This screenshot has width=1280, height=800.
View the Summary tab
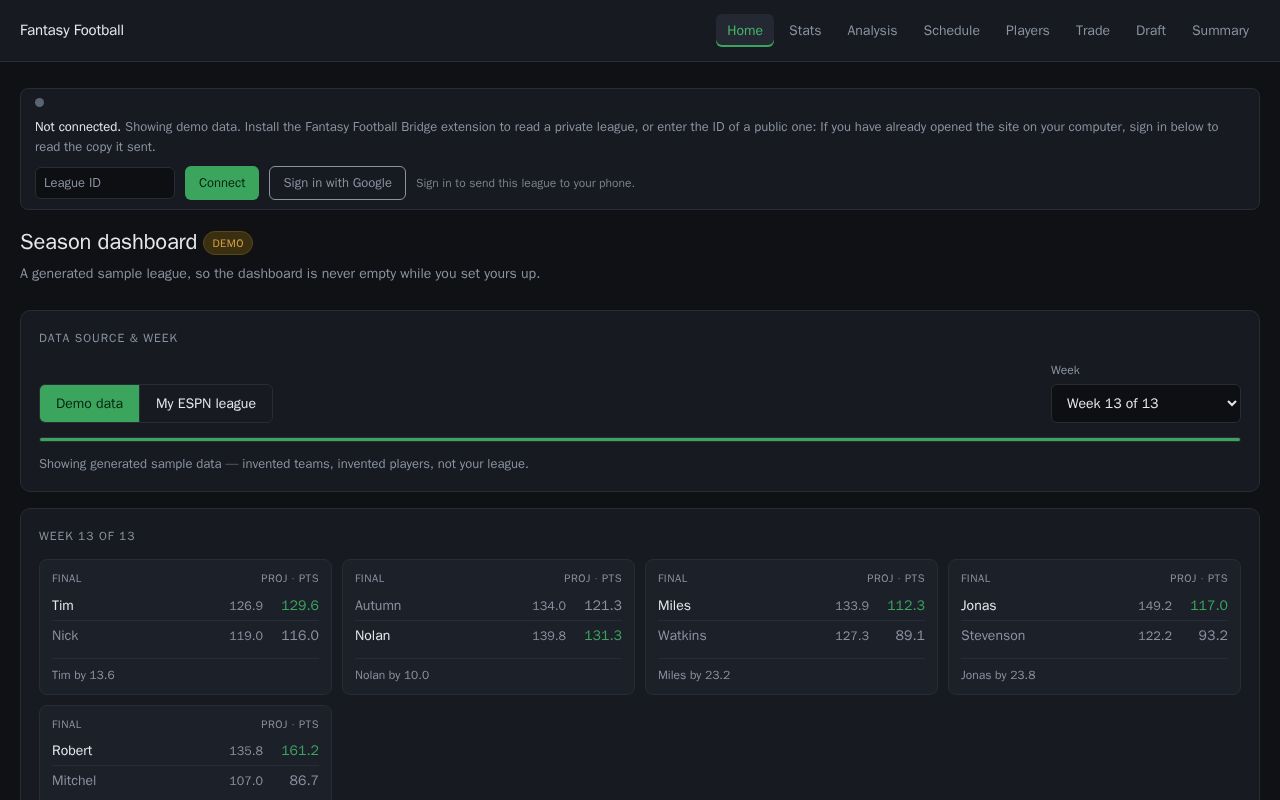(x=1220, y=30)
